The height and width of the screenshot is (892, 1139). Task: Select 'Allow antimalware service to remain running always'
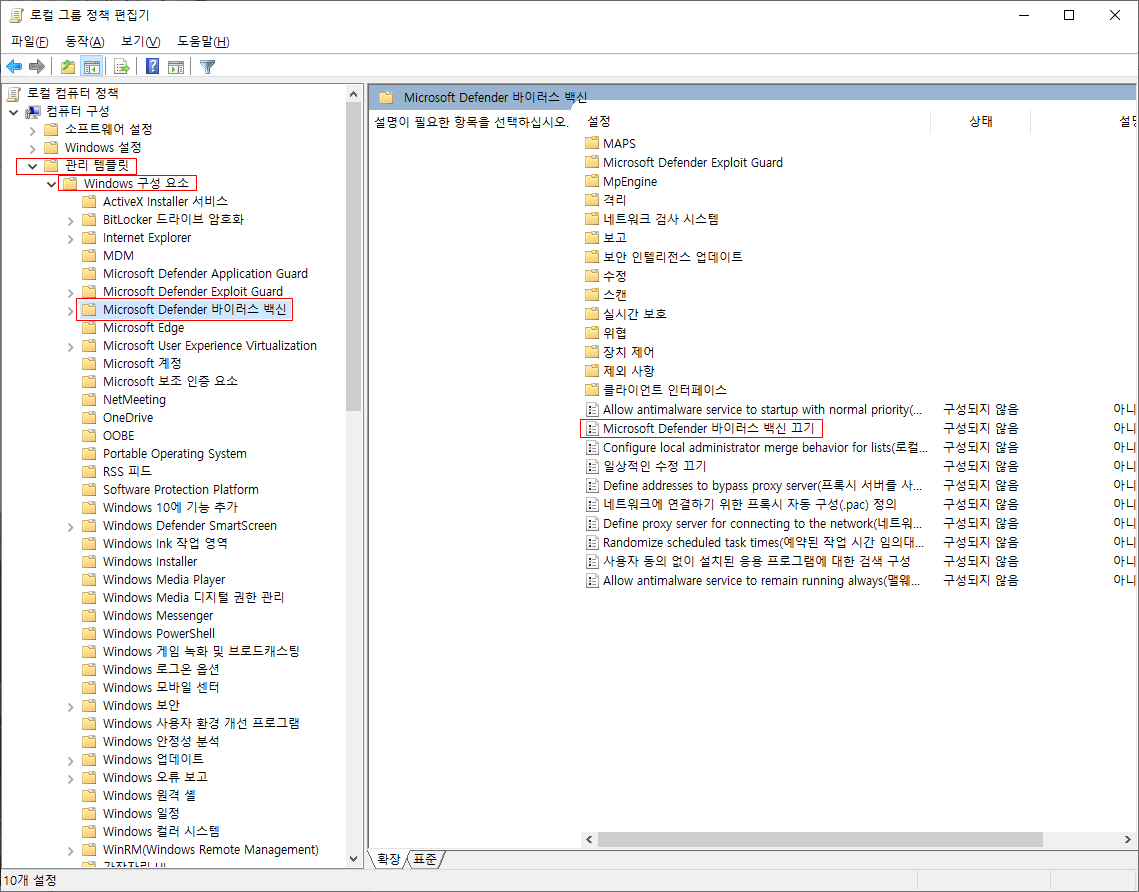761,580
